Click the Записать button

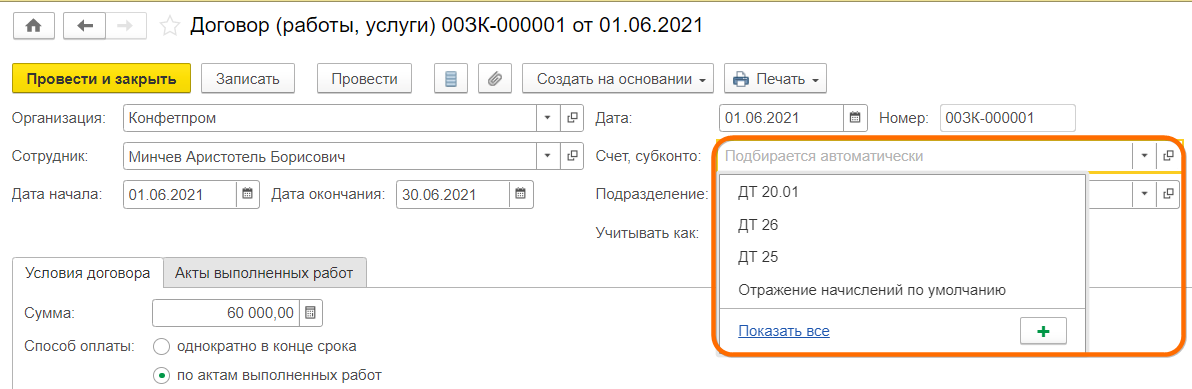point(248,79)
